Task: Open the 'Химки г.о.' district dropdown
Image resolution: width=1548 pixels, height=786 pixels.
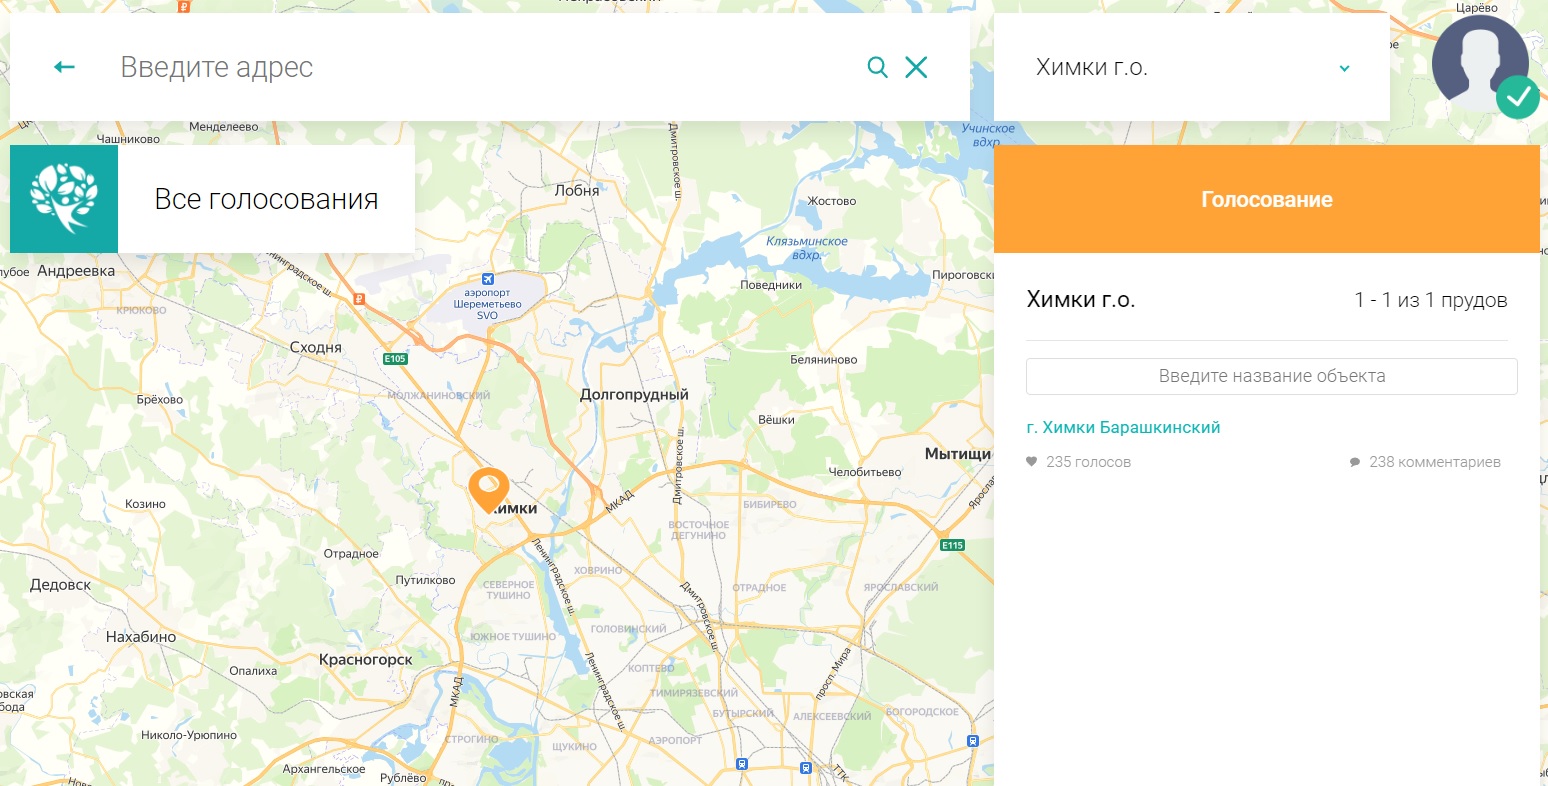Action: pyautogui.click(x=1191, y=67)
